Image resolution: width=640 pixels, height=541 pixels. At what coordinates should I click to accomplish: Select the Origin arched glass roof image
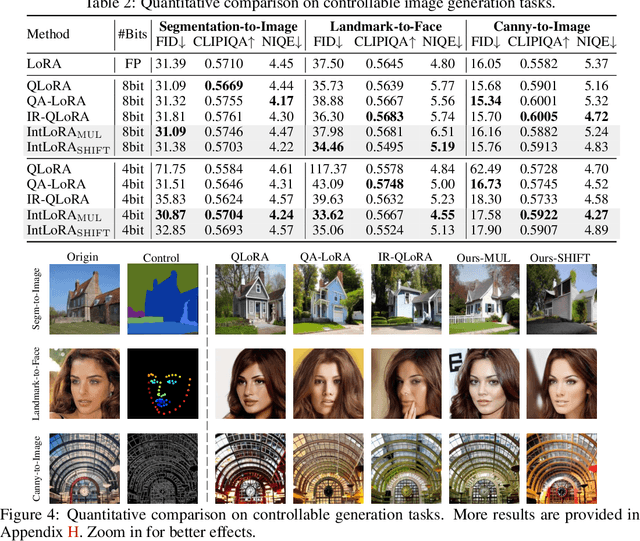(x=84, y=468)
